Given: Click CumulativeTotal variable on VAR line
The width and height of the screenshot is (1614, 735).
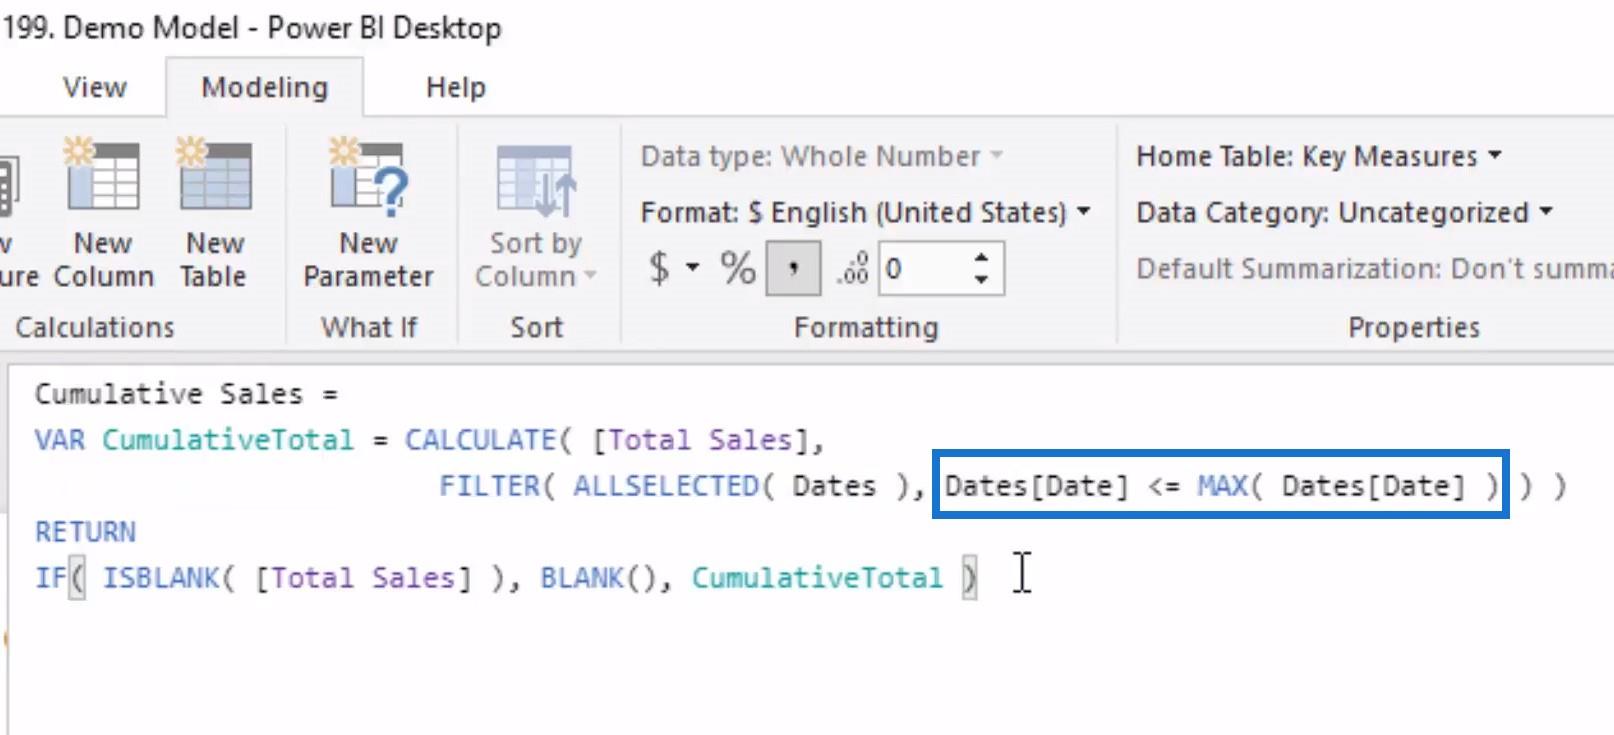Looking at the screenshot, I should (228, 440).
